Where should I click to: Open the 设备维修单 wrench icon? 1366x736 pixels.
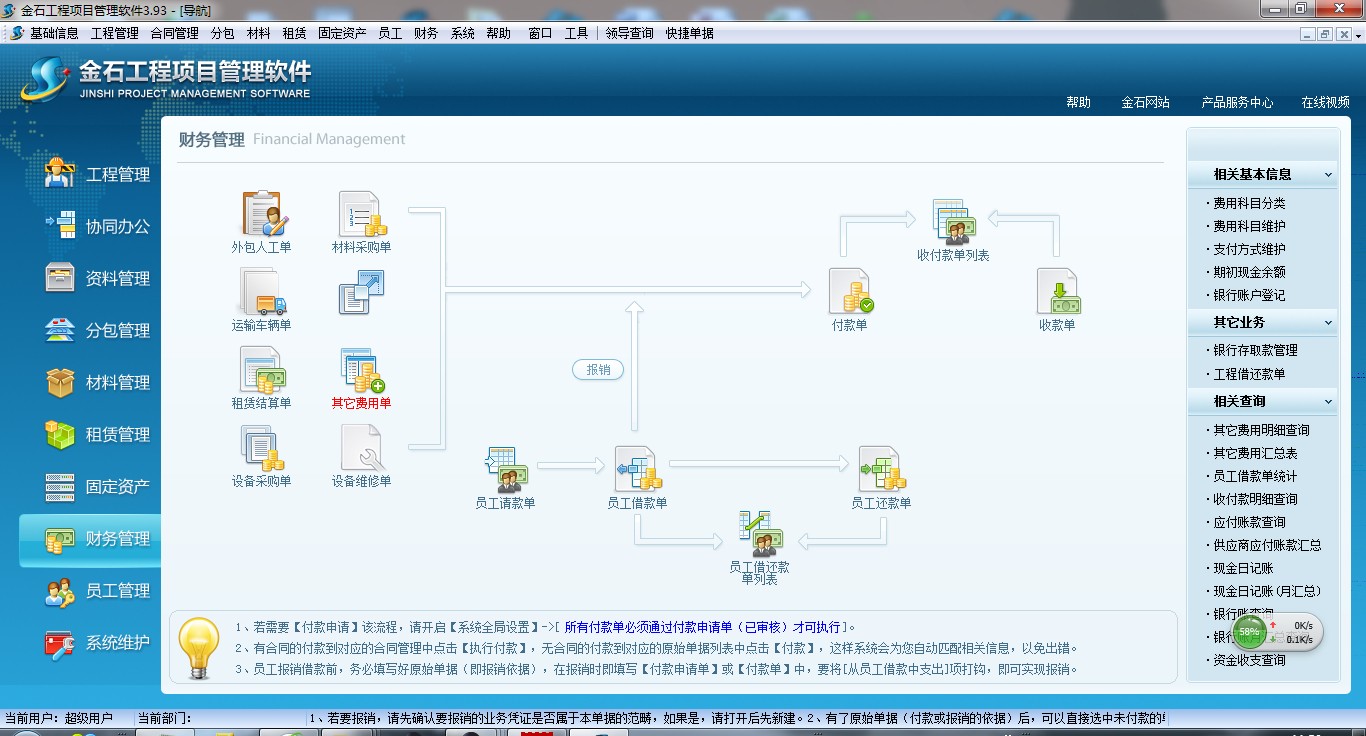[x=362, y=447]
